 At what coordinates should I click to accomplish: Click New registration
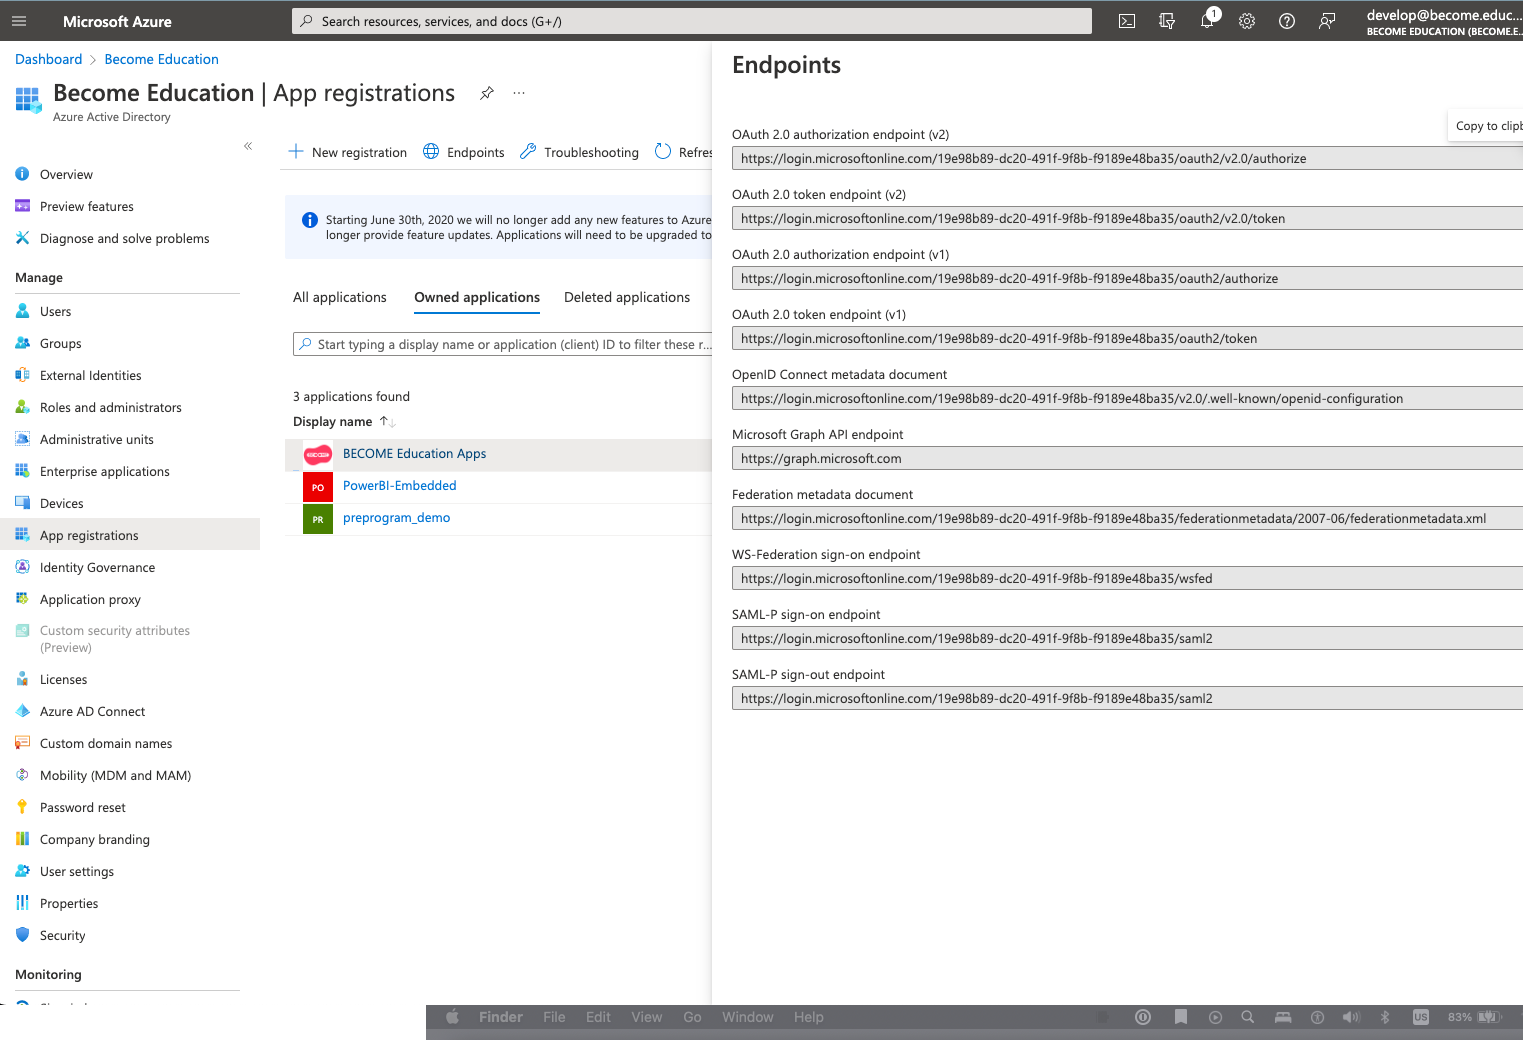347,152
